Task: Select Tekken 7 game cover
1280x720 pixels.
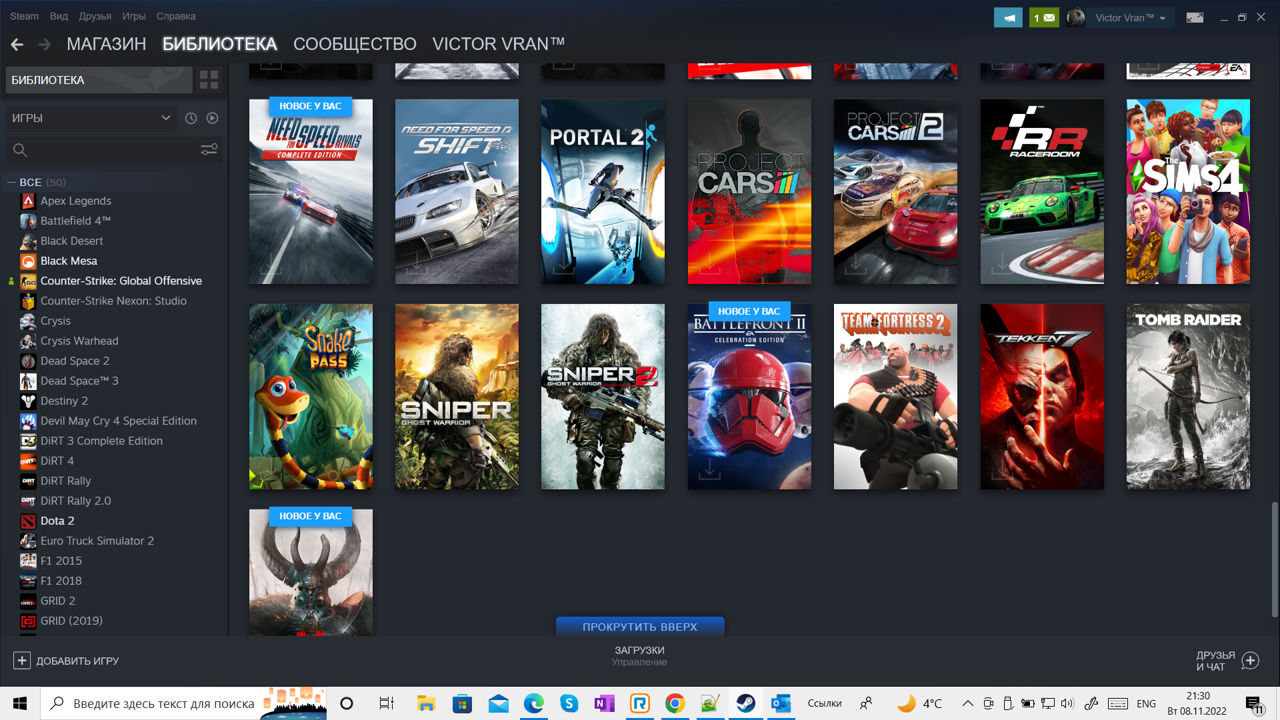Action: (1042, 397)
